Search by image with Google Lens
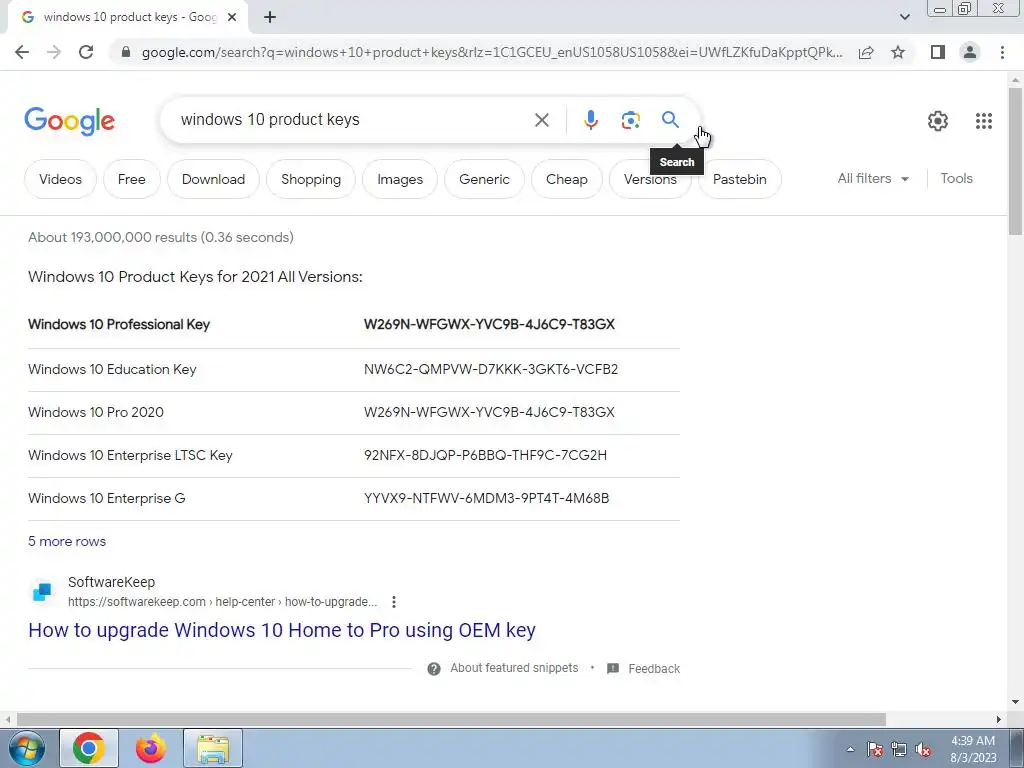Screen dimensions: 1024x768 630,120
